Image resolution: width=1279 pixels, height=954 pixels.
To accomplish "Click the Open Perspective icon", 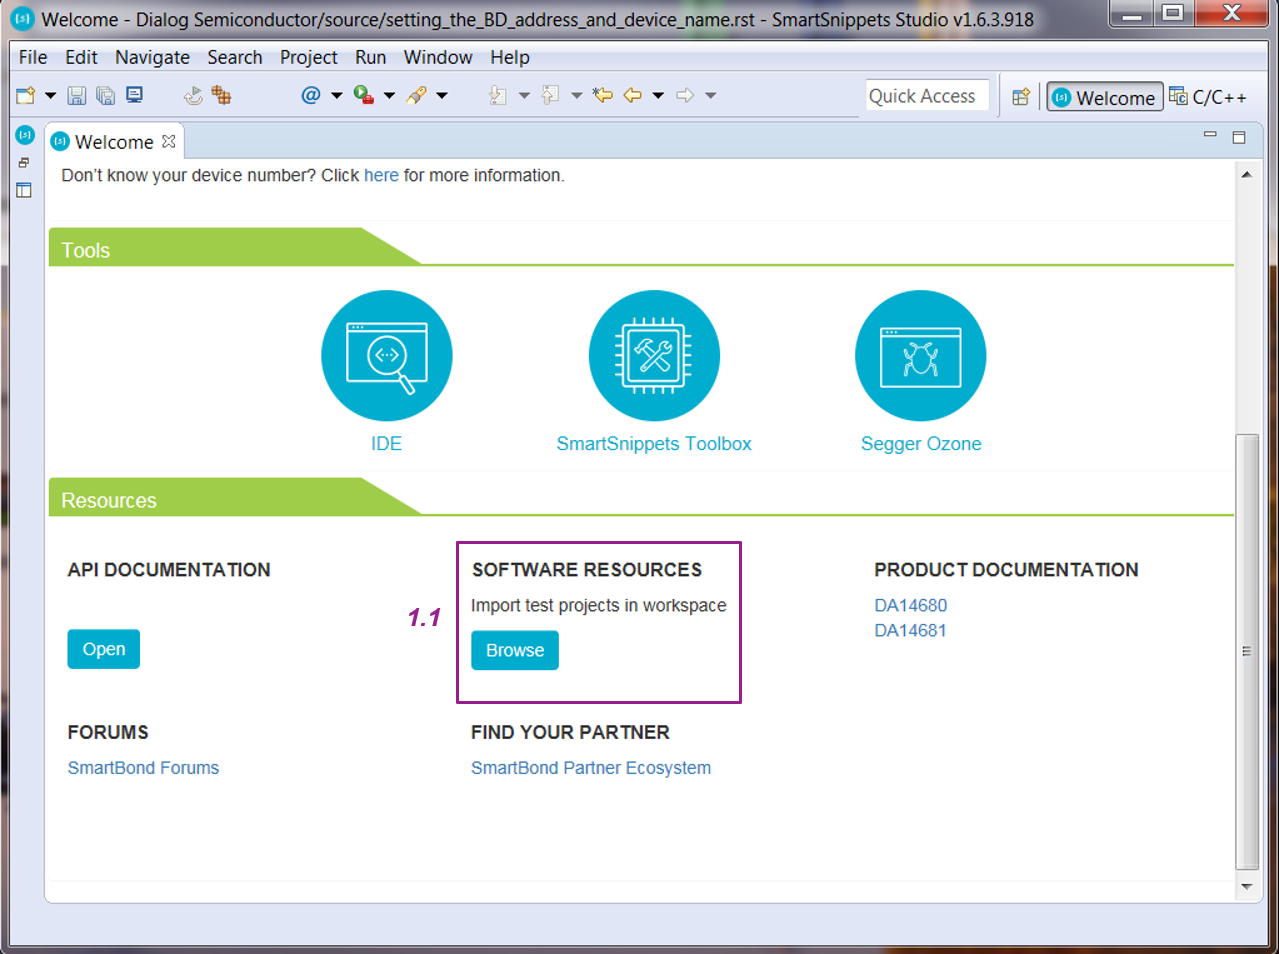I will tap(1021, 97).
